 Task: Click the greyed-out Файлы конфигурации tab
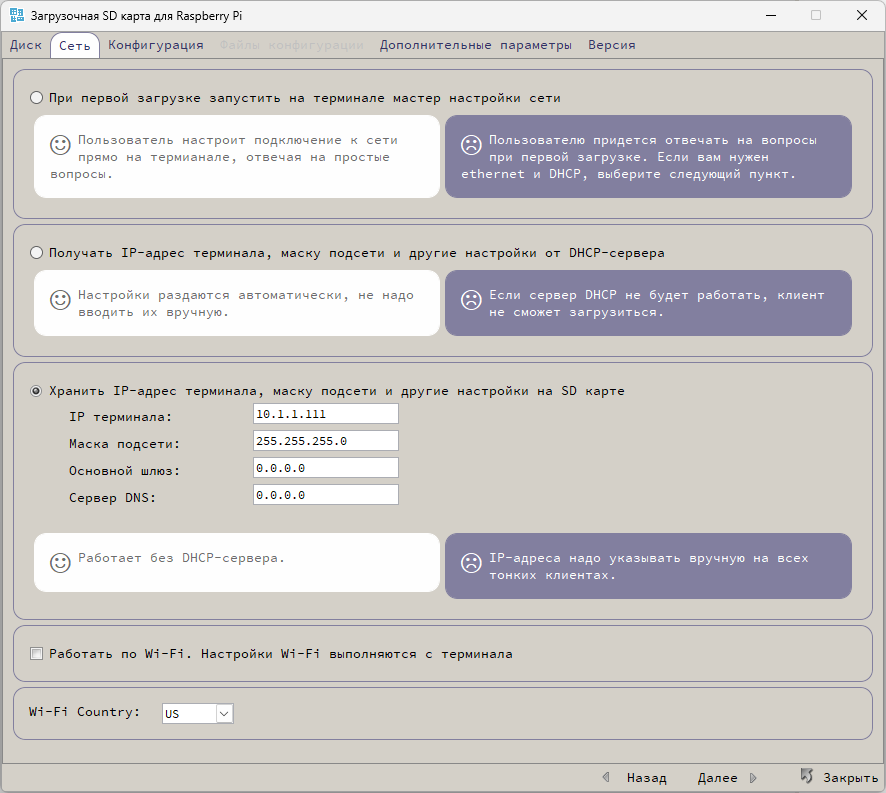[x=291, y=45]
